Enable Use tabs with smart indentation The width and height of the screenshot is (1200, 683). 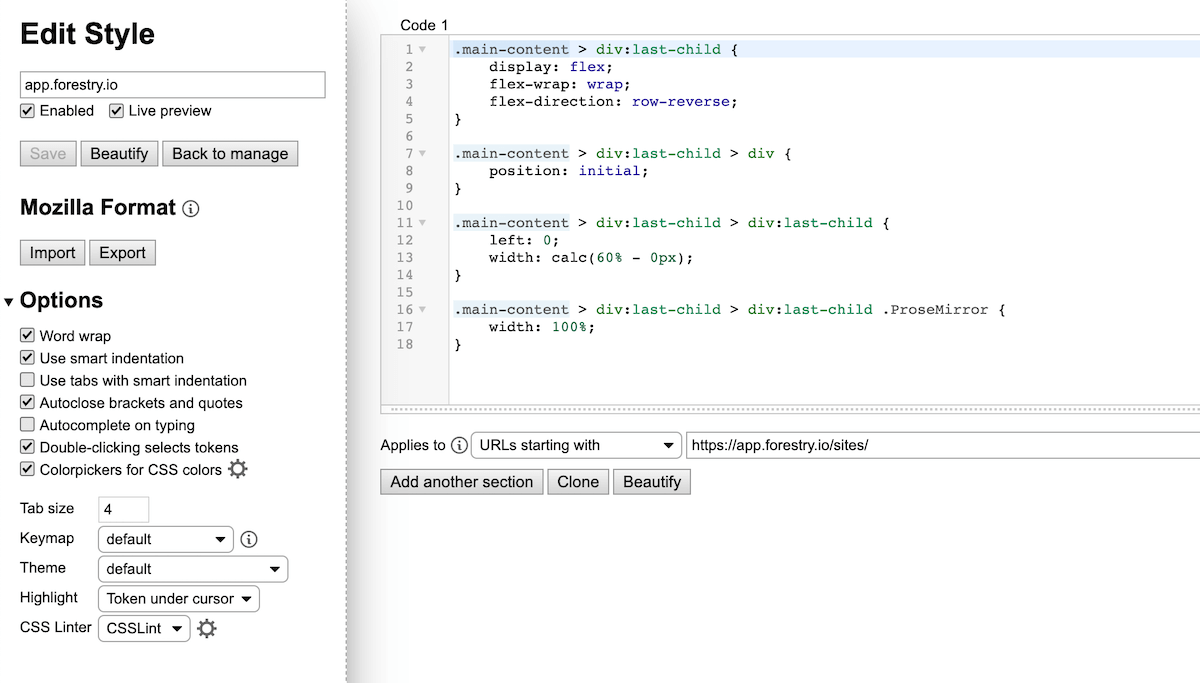coord(27,381)
